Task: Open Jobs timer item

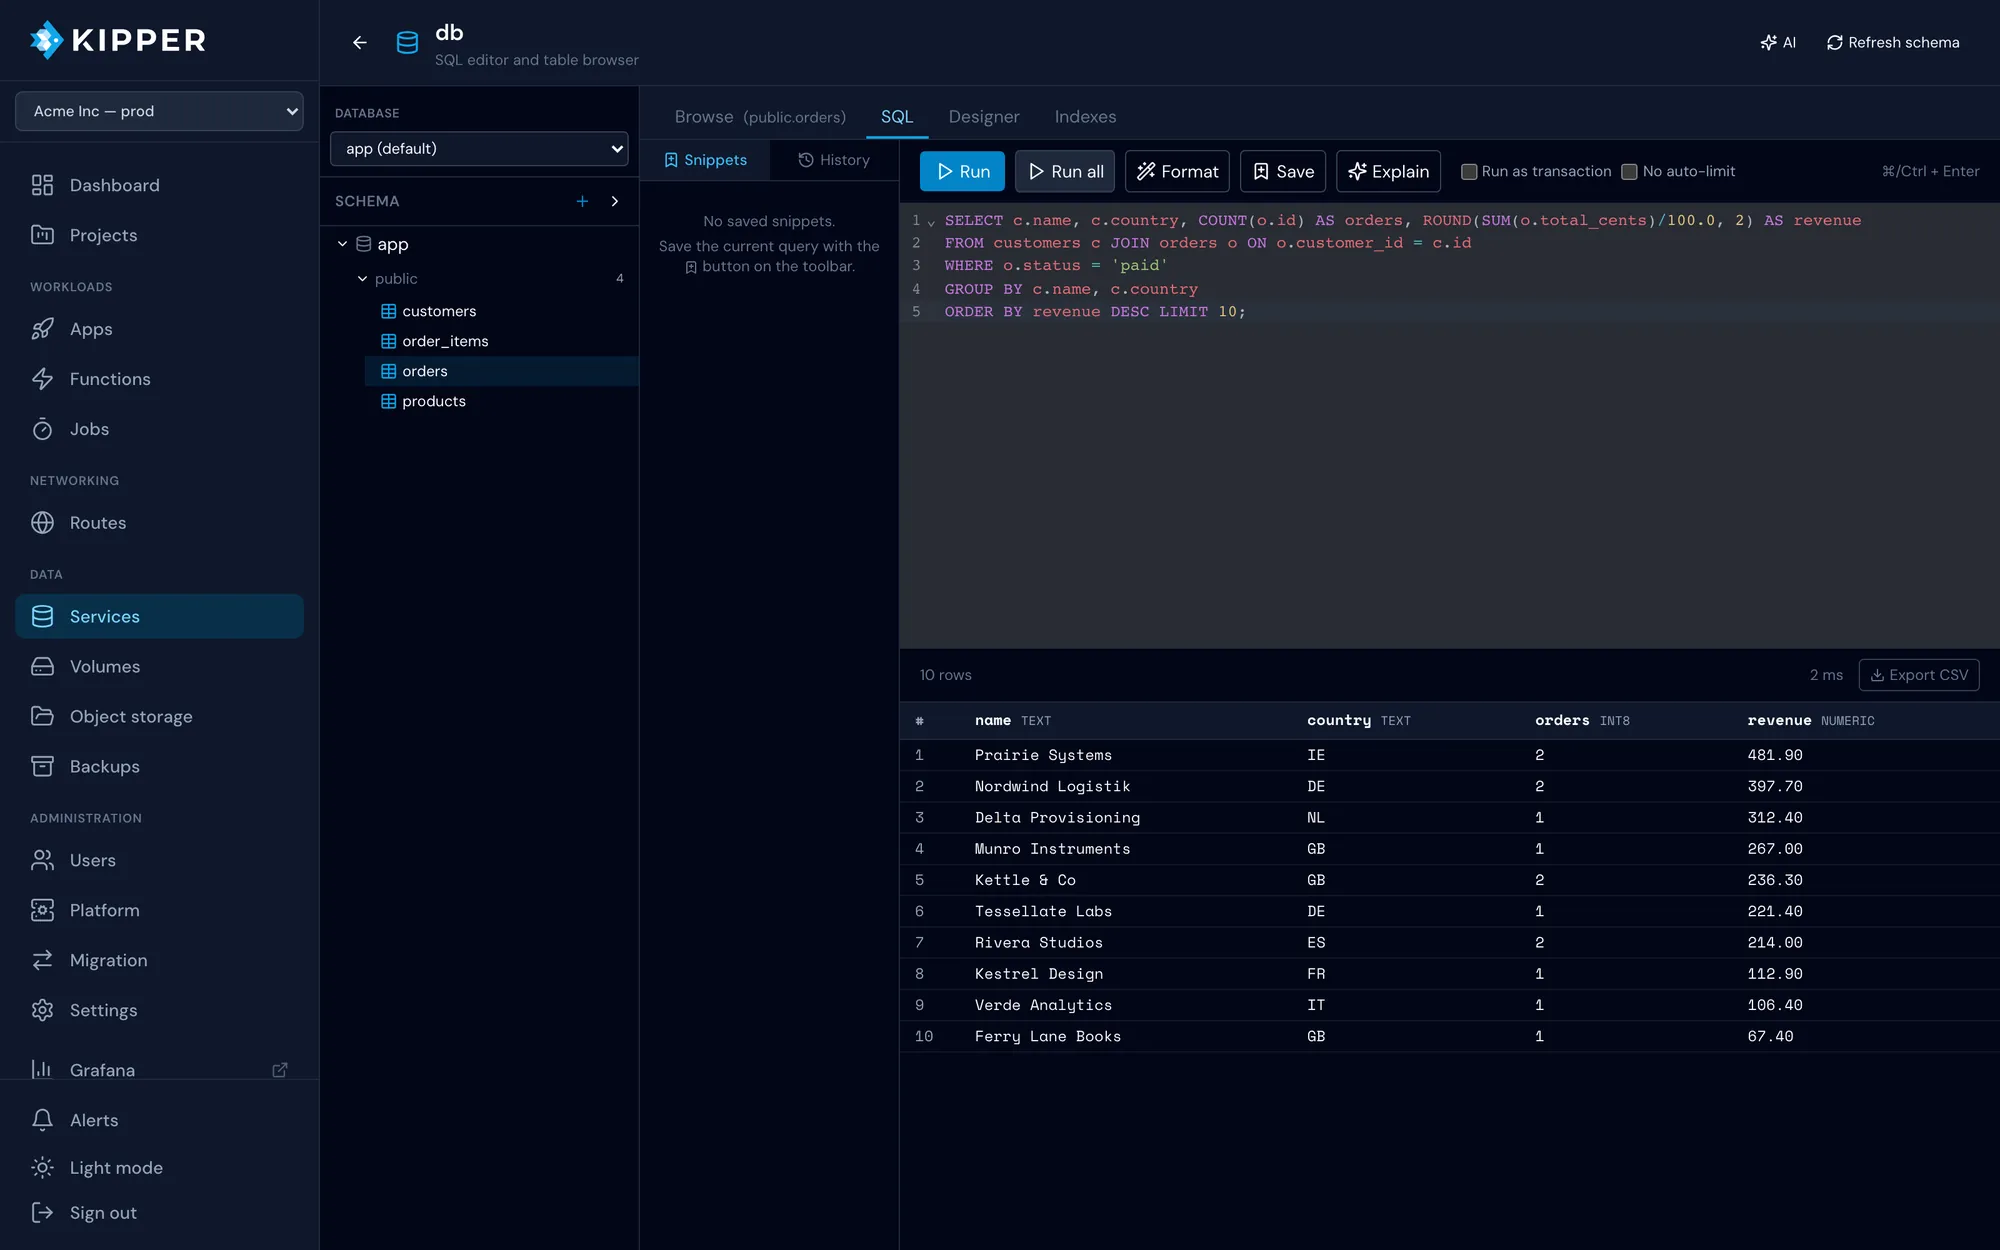Action: pyautogui.click(x=159, y=429)
